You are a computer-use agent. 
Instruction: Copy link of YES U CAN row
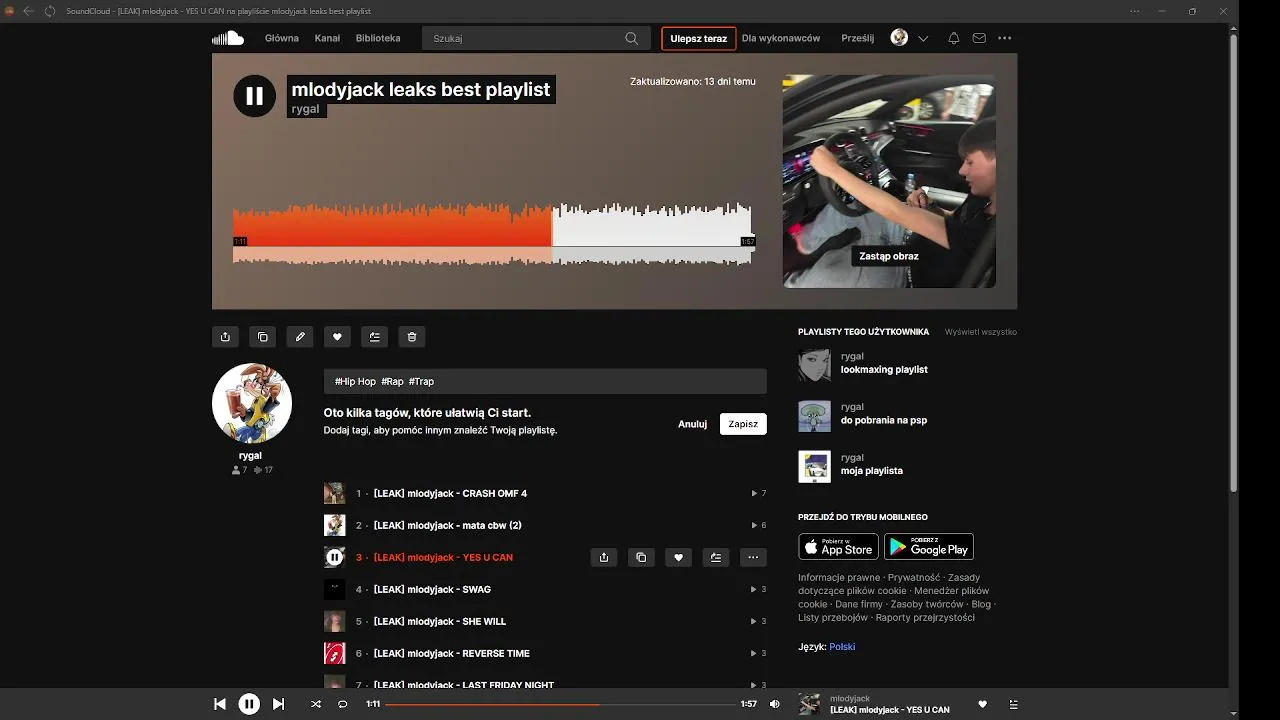[641, 557]
